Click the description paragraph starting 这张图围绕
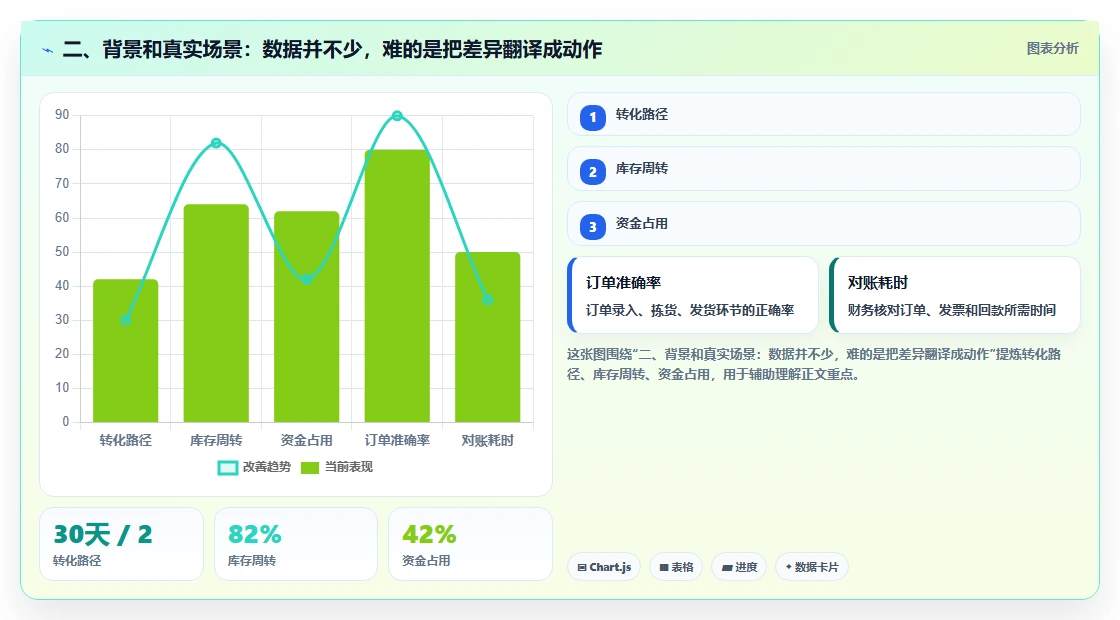Screen dimensions: 1120x620 (814, 364)
